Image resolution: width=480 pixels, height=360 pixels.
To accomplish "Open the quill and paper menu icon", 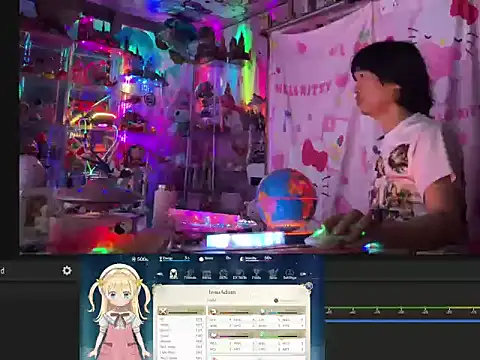I will 273,274.
